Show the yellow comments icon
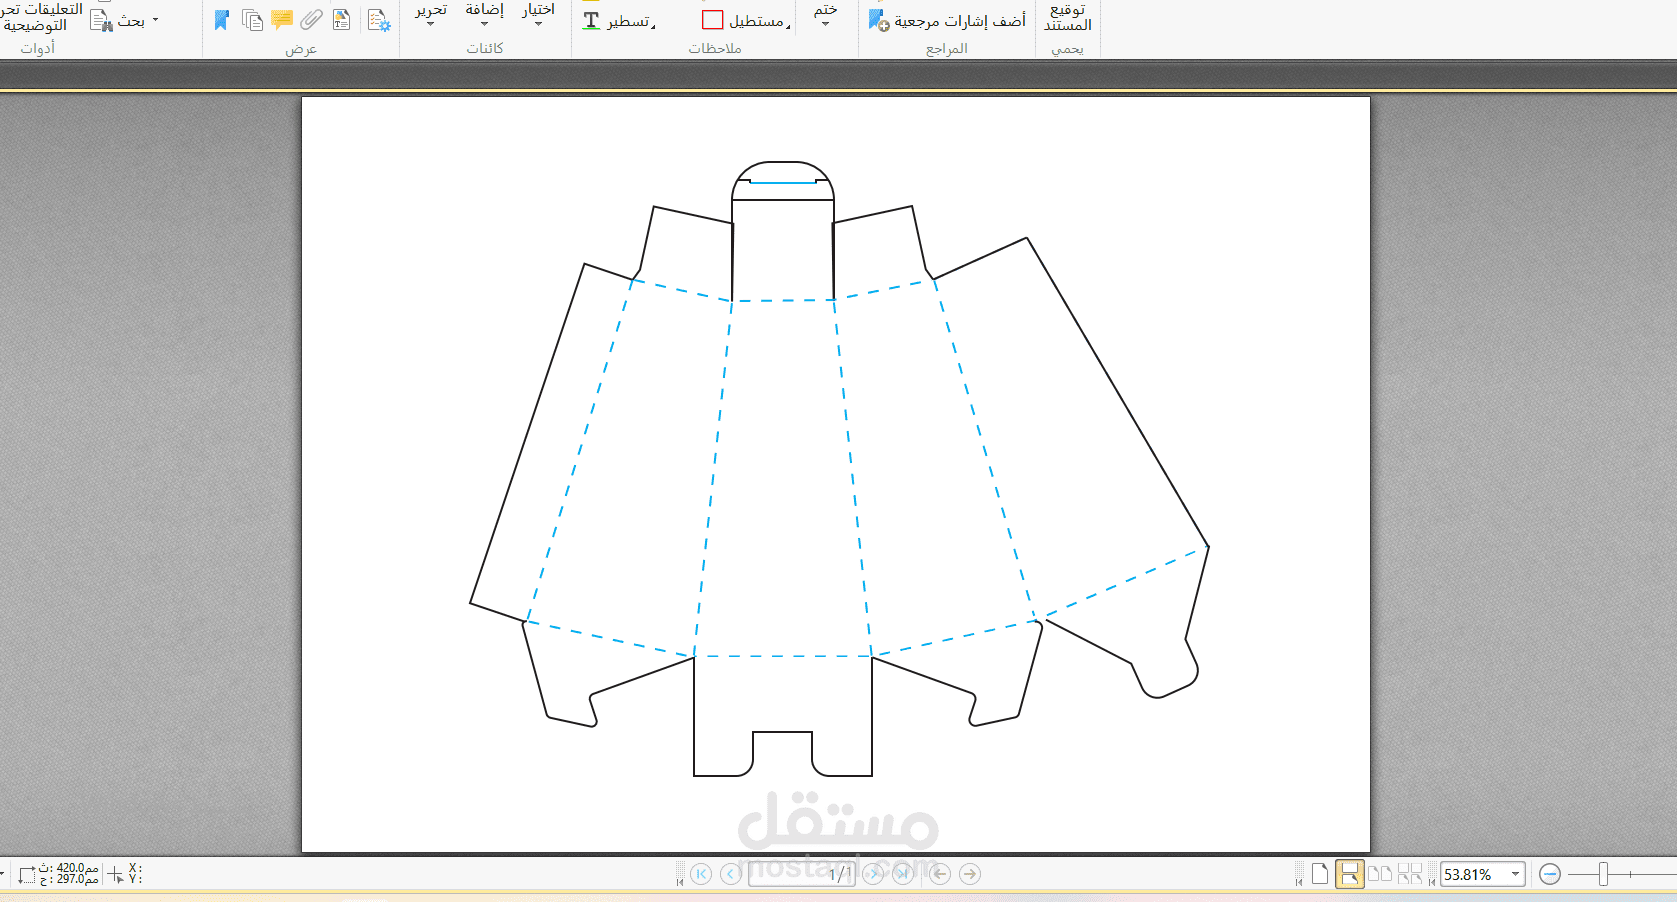Image resolution: width=1677 pixels, height=902 pixels. [x=282, y=20]
